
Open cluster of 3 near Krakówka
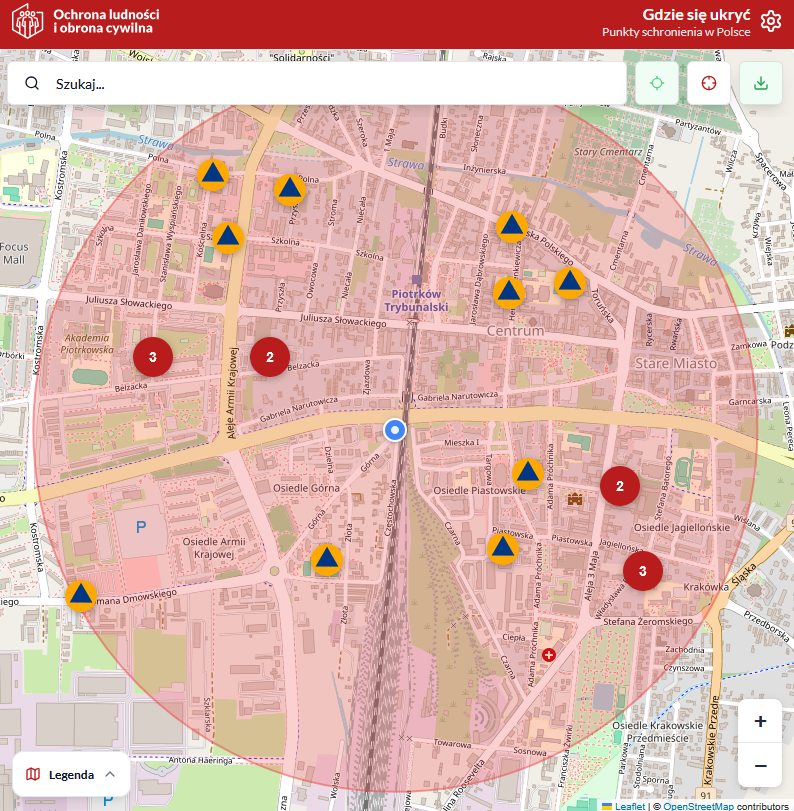tap(643, 571)
